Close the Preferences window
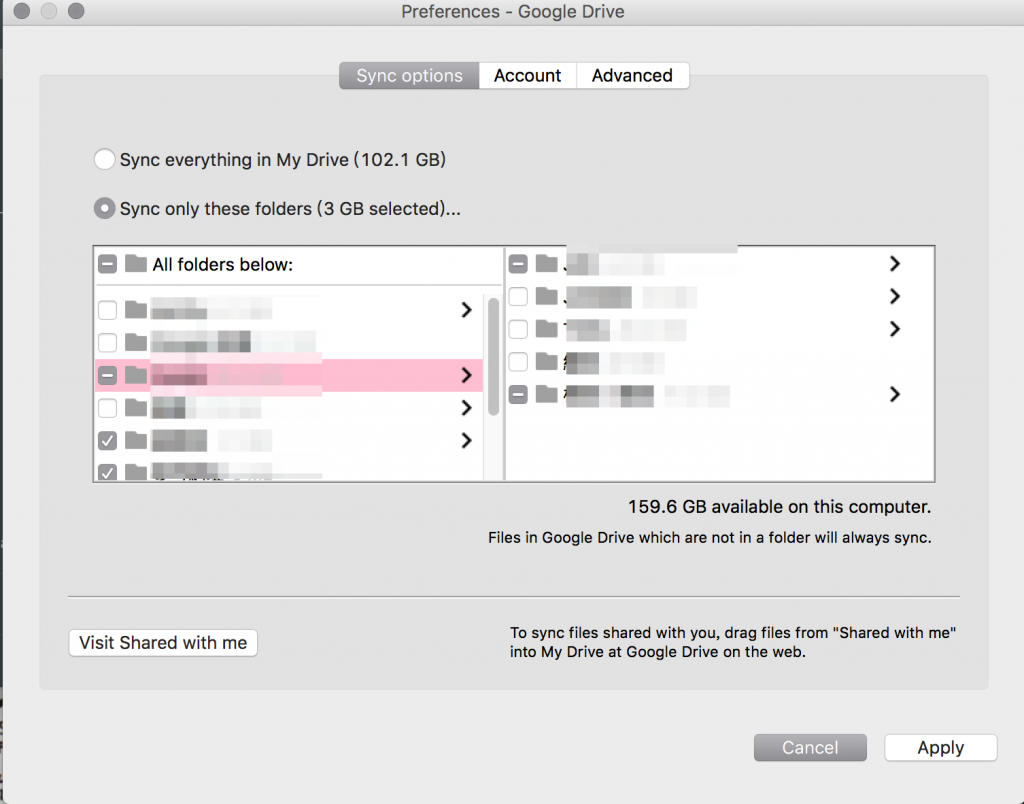Image resolution: width=1024 pixels, height=804 pixels. click(22, 11)
